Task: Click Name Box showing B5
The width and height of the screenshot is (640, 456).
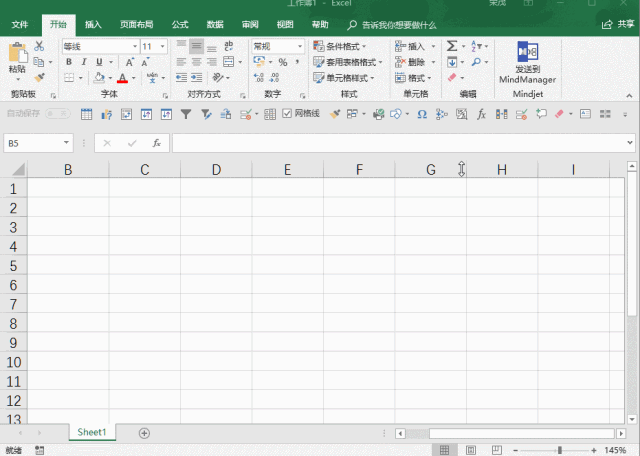Action: [x=38, y=143]
